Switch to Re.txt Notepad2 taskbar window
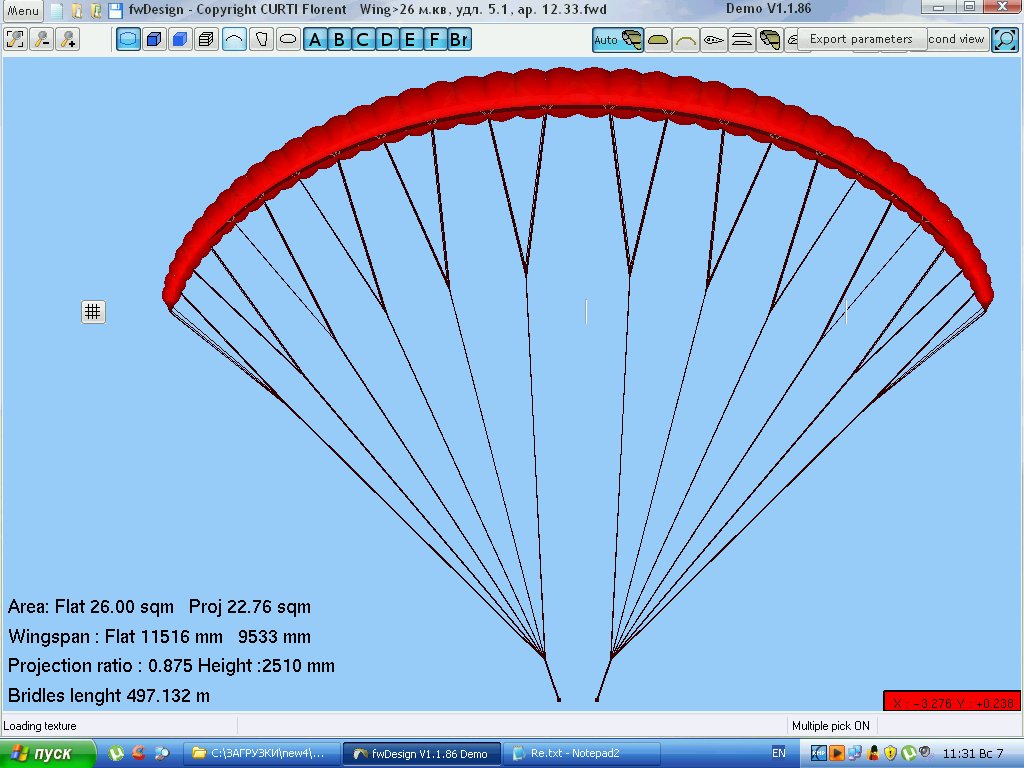1024x768 pixels. pyautogui.click(x=580, y=753)
